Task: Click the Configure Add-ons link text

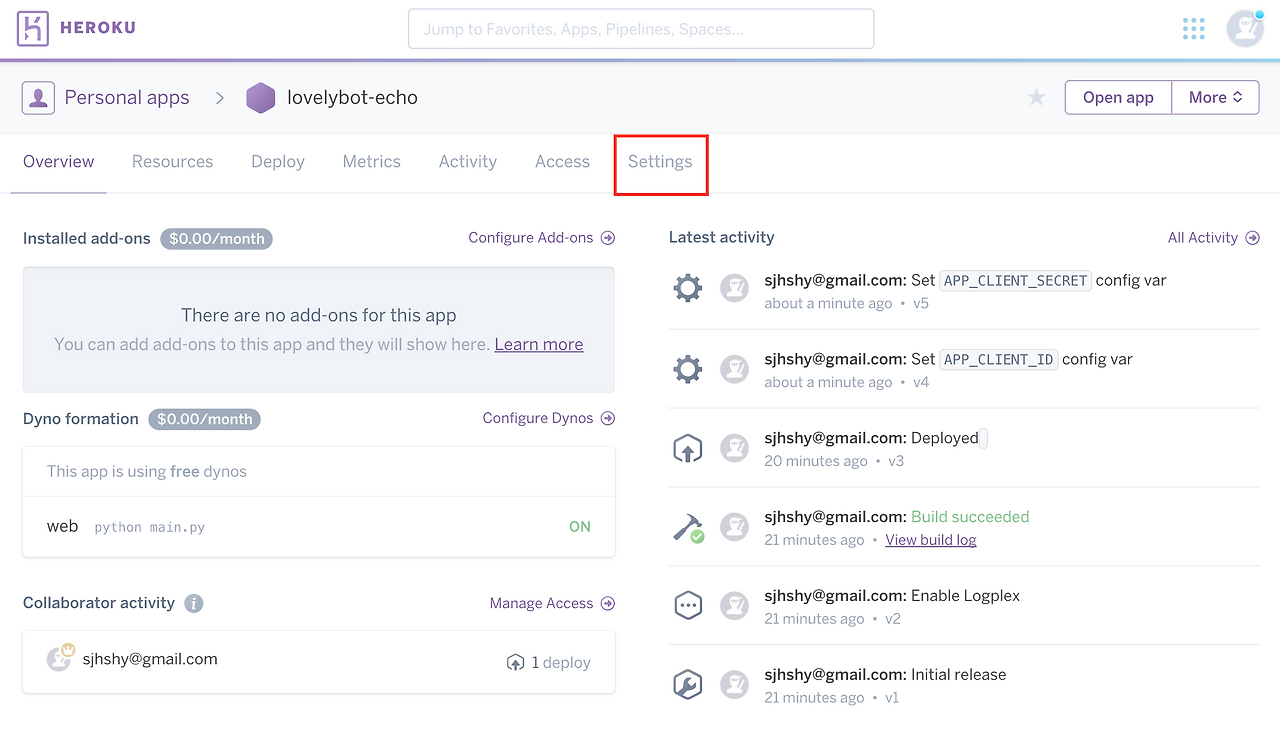Action: tap(531, 238)
